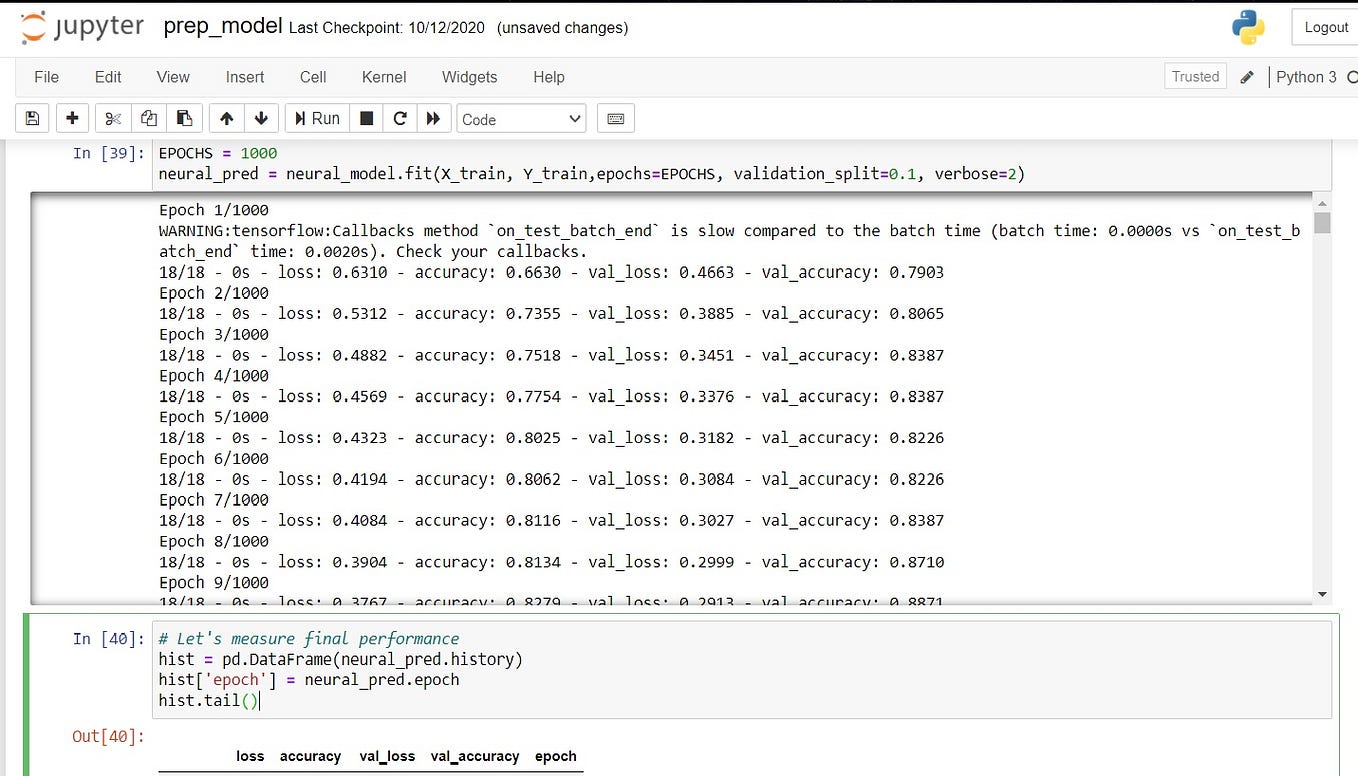Run the selected cell
The image size is (1358, 776).
316,118
